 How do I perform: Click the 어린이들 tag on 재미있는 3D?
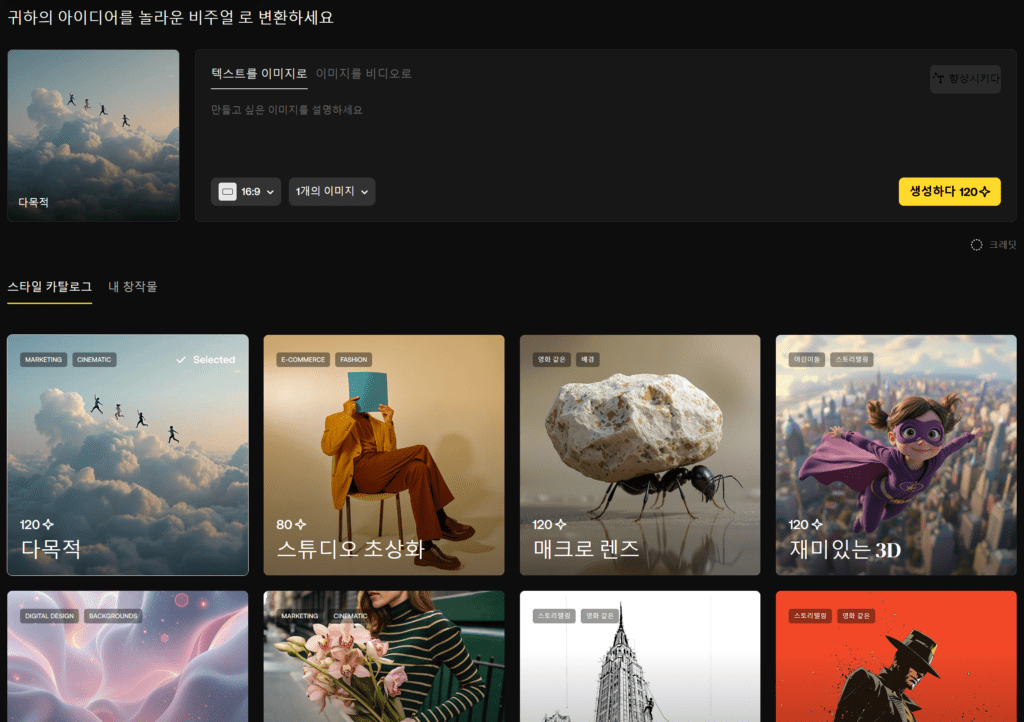807,360
